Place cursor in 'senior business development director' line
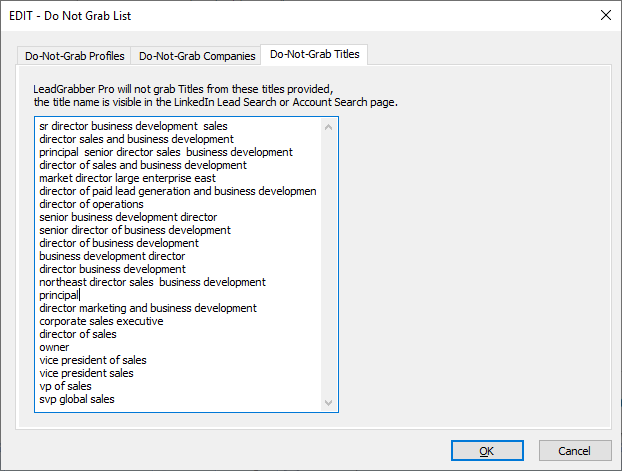Screen dimensions: 622x471 (x=128, y=217)
